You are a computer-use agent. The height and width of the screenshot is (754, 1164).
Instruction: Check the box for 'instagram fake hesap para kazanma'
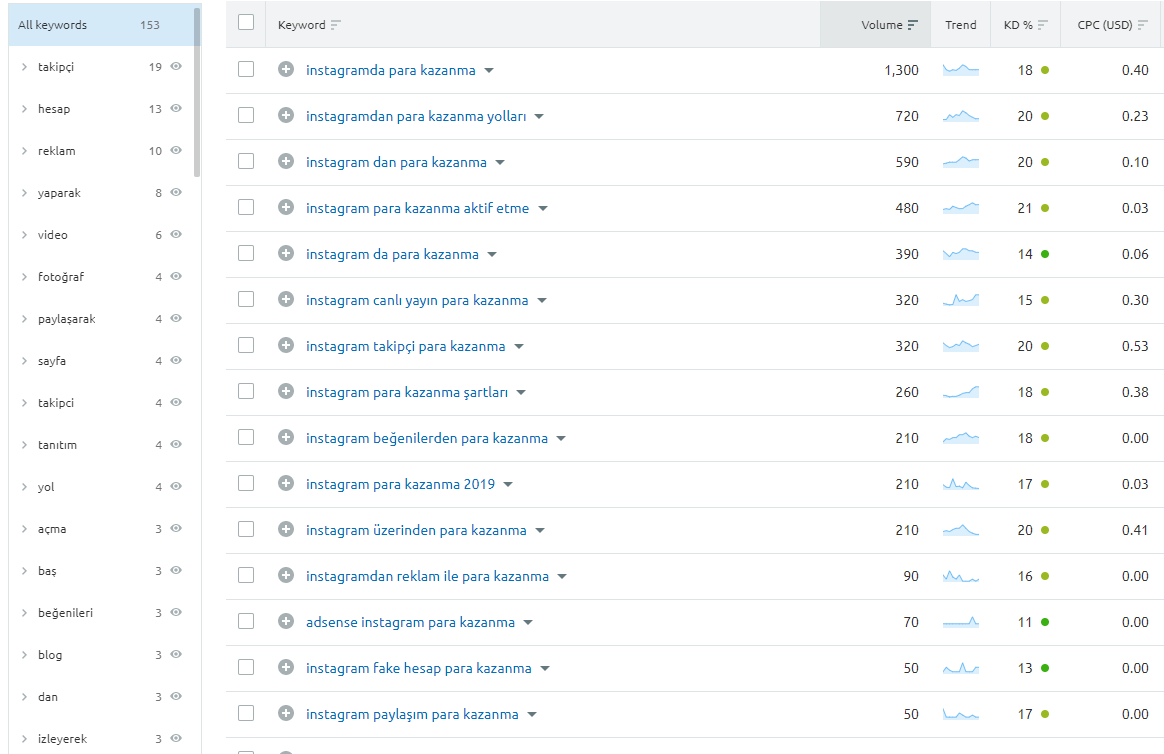pyautogui.click(x=246, y=667)
